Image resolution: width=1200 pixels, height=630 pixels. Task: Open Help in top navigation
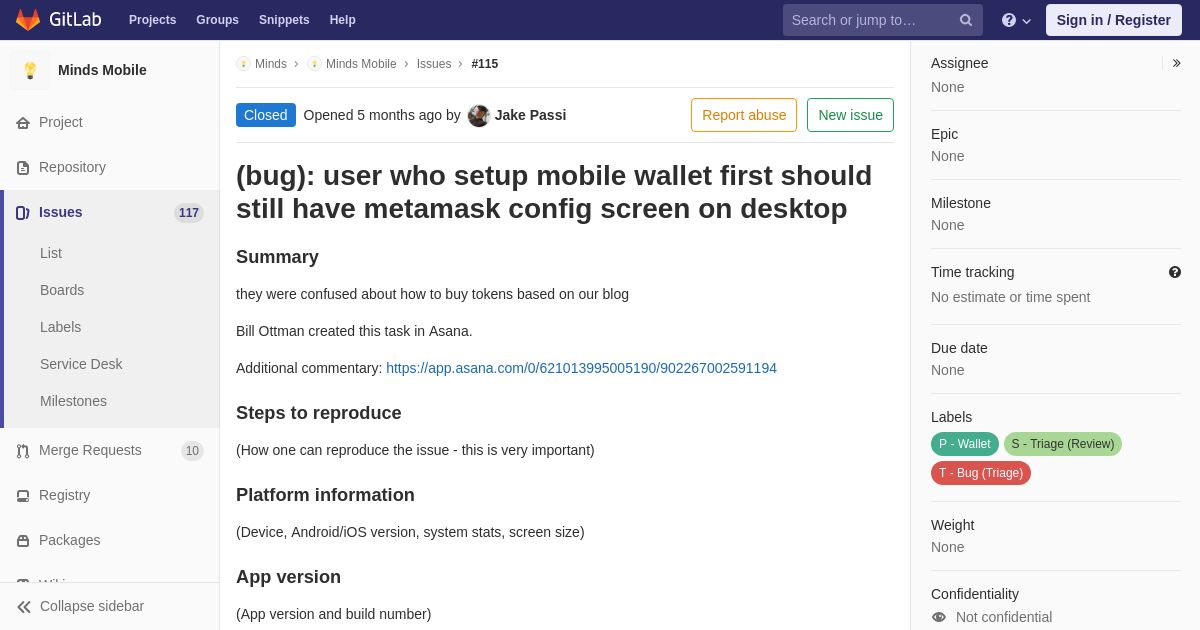[x=343, y=20]
